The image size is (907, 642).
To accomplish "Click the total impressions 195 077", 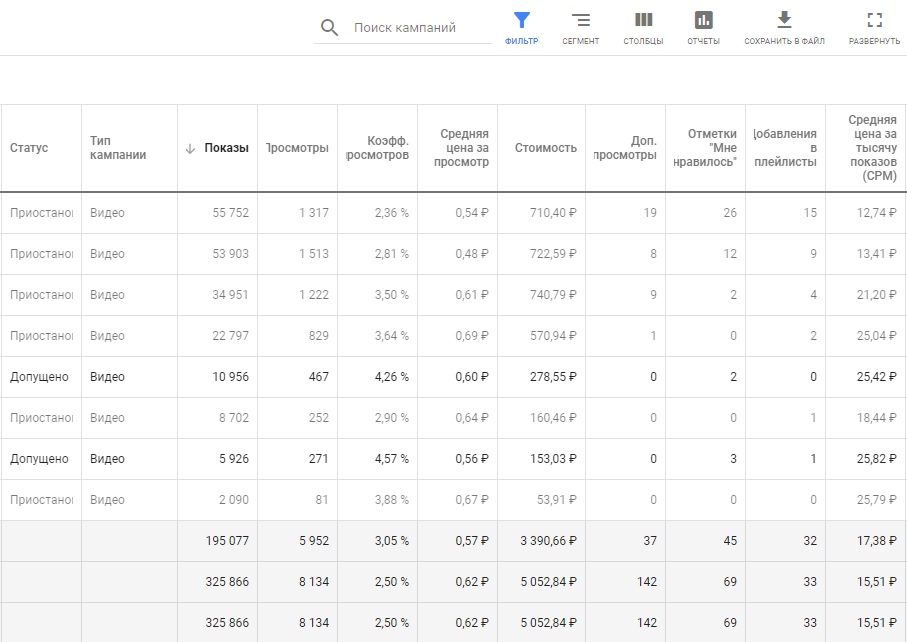I will click(227, 541).
